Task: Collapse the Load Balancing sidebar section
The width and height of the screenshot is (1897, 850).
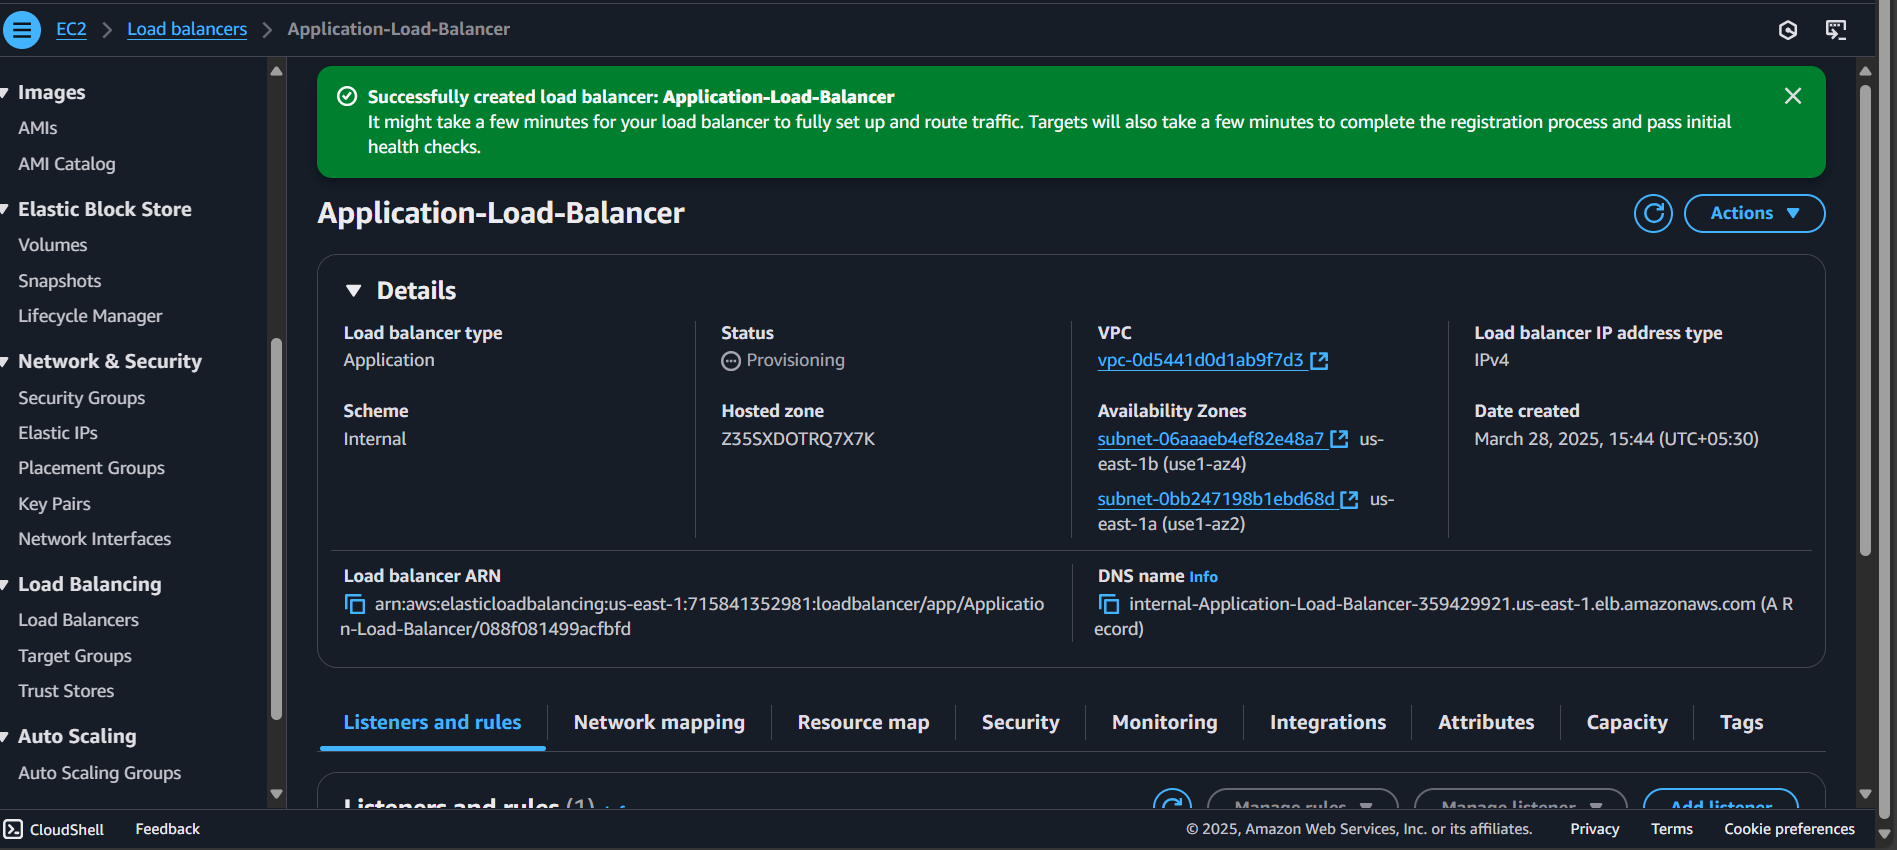Action: 5,585
